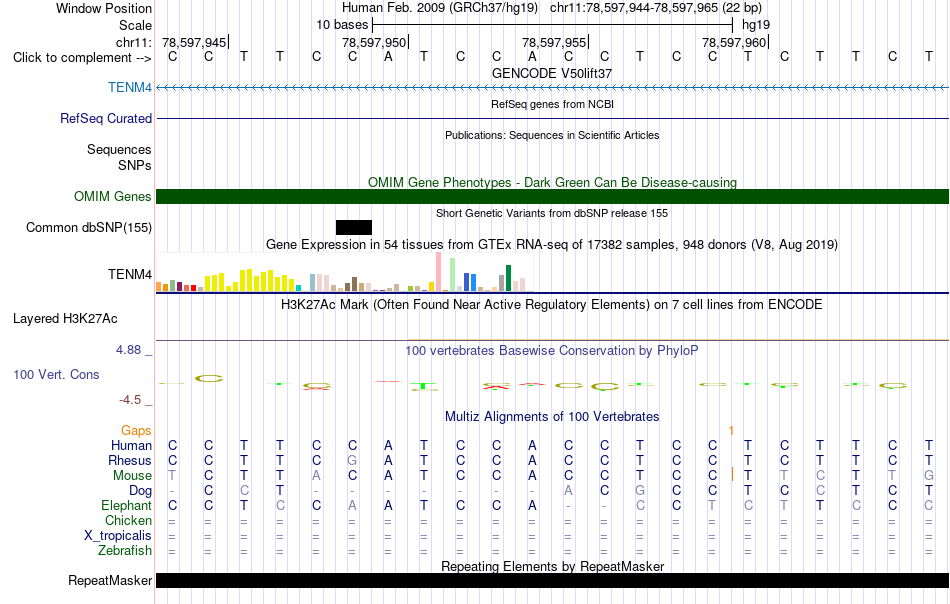
Task: Click the Elephant species row label
Action: (x=127, y=505)
